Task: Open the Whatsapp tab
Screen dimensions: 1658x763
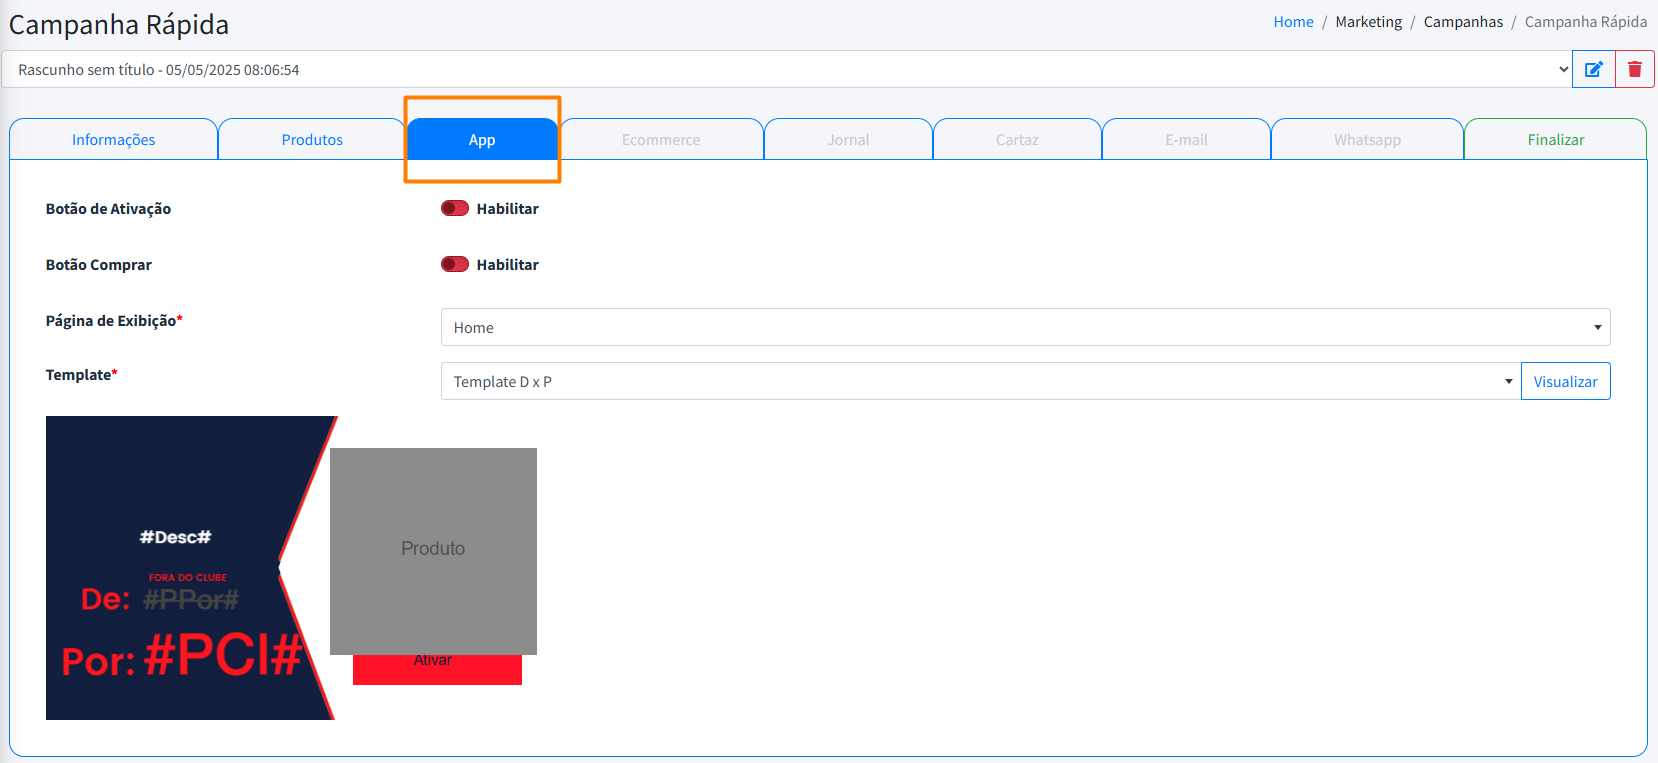Action: tap(1367, 140)
